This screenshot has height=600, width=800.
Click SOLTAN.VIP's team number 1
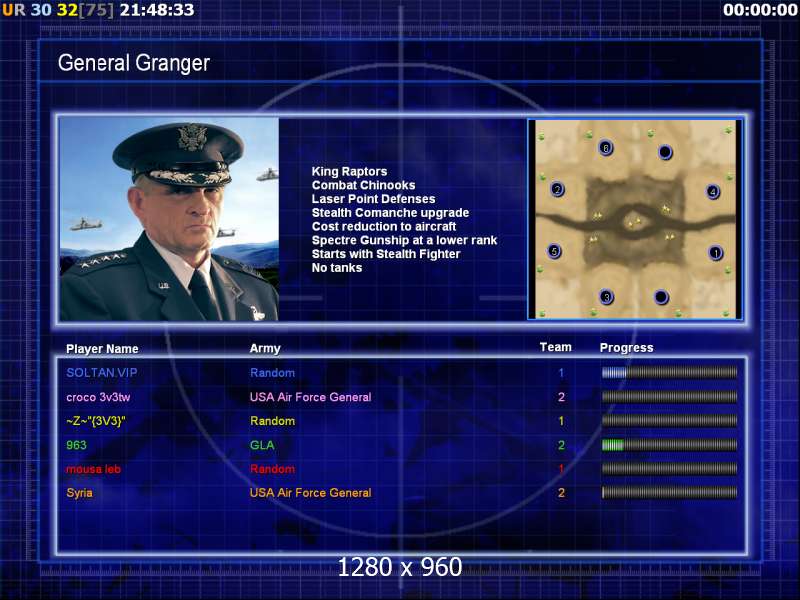point(561,373)
